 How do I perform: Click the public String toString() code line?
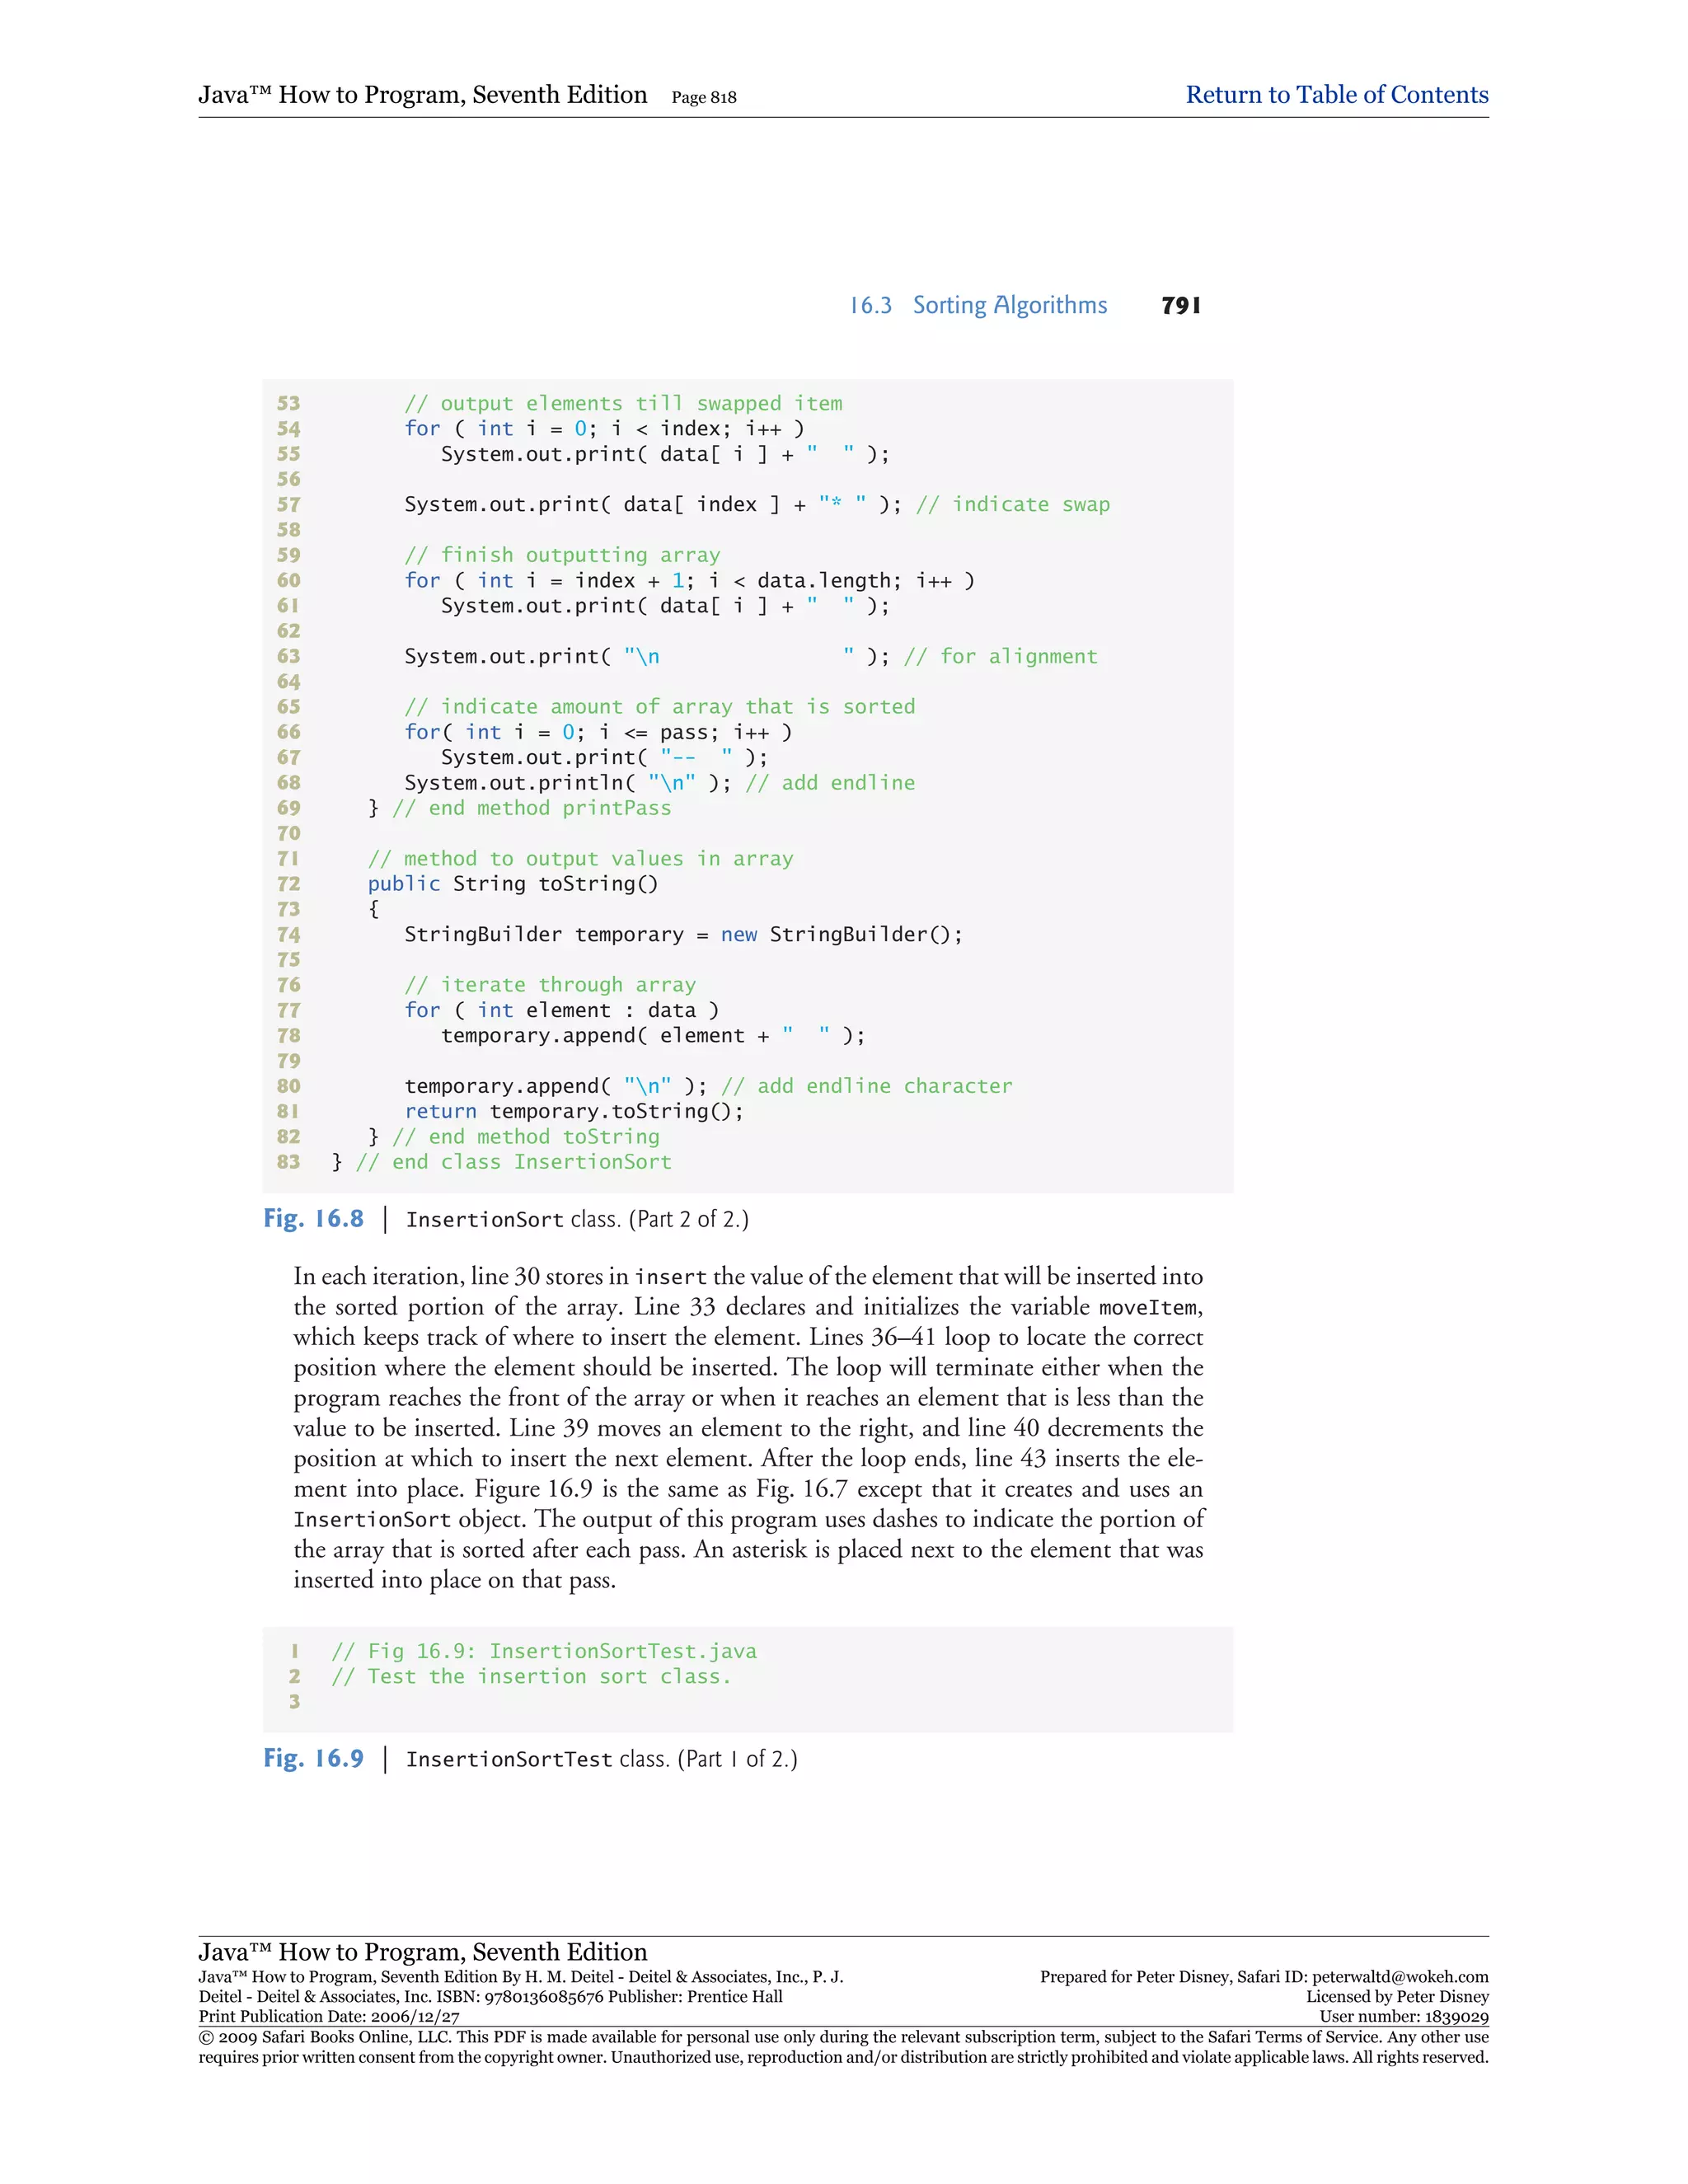pos(512,884)
